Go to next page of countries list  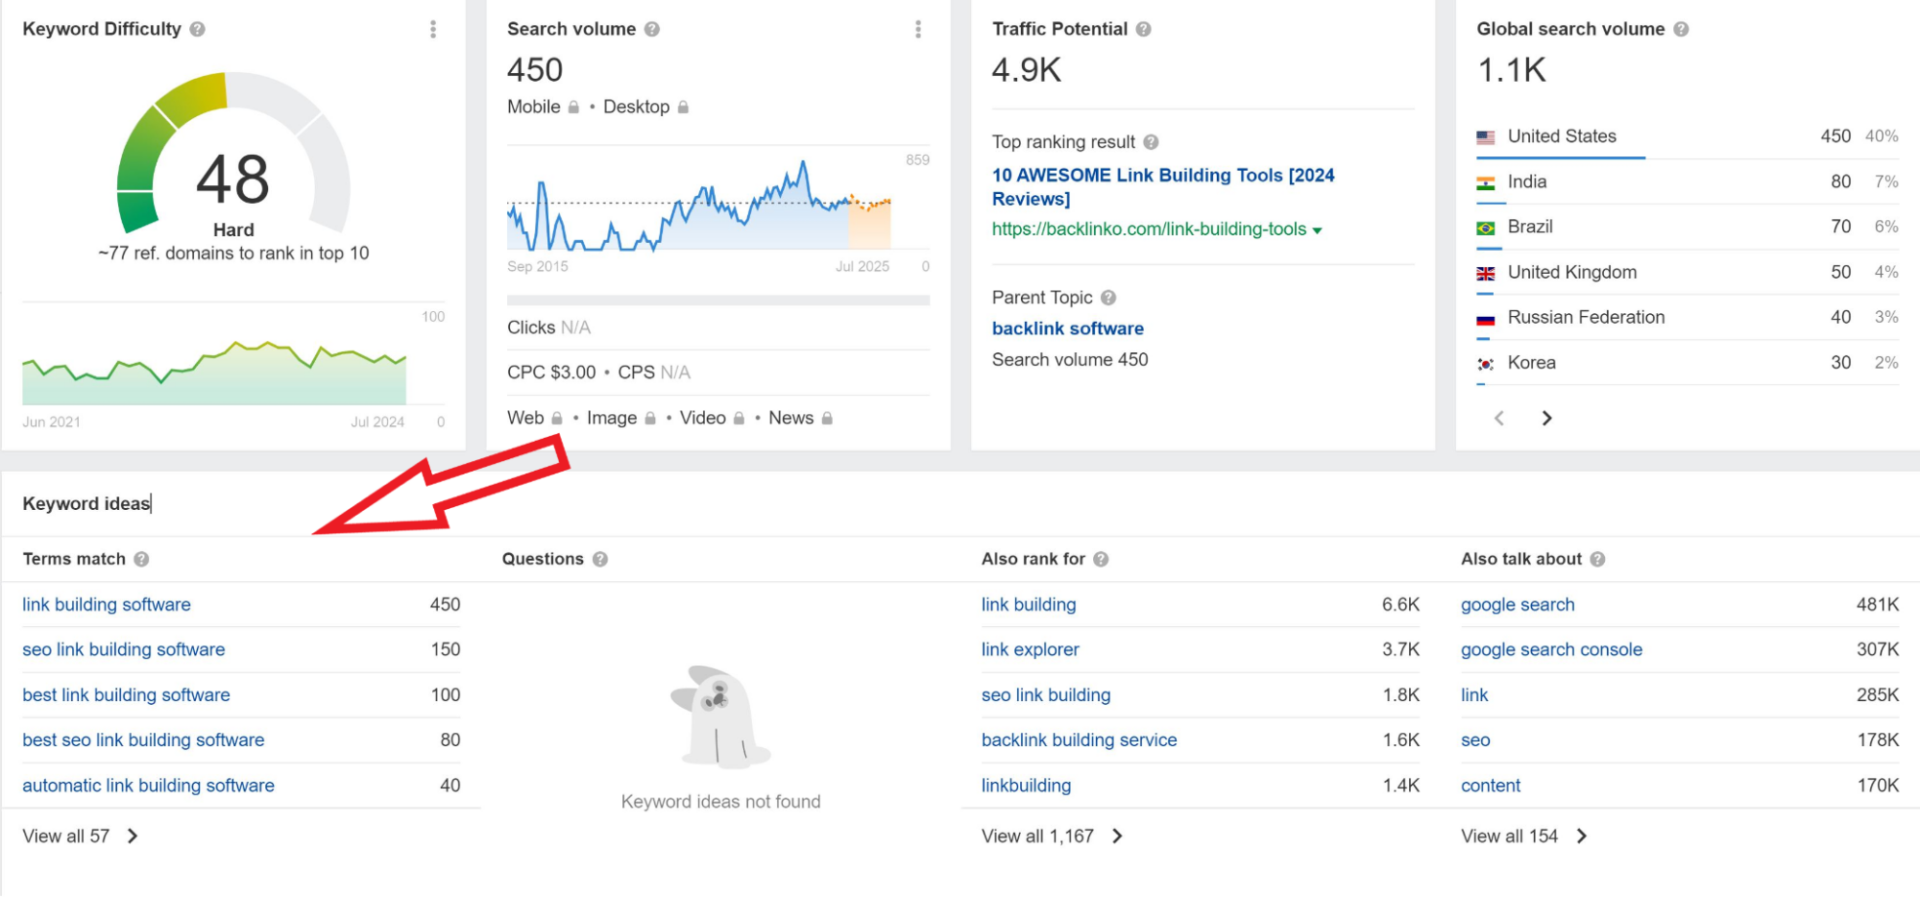tap(1547, 418)
